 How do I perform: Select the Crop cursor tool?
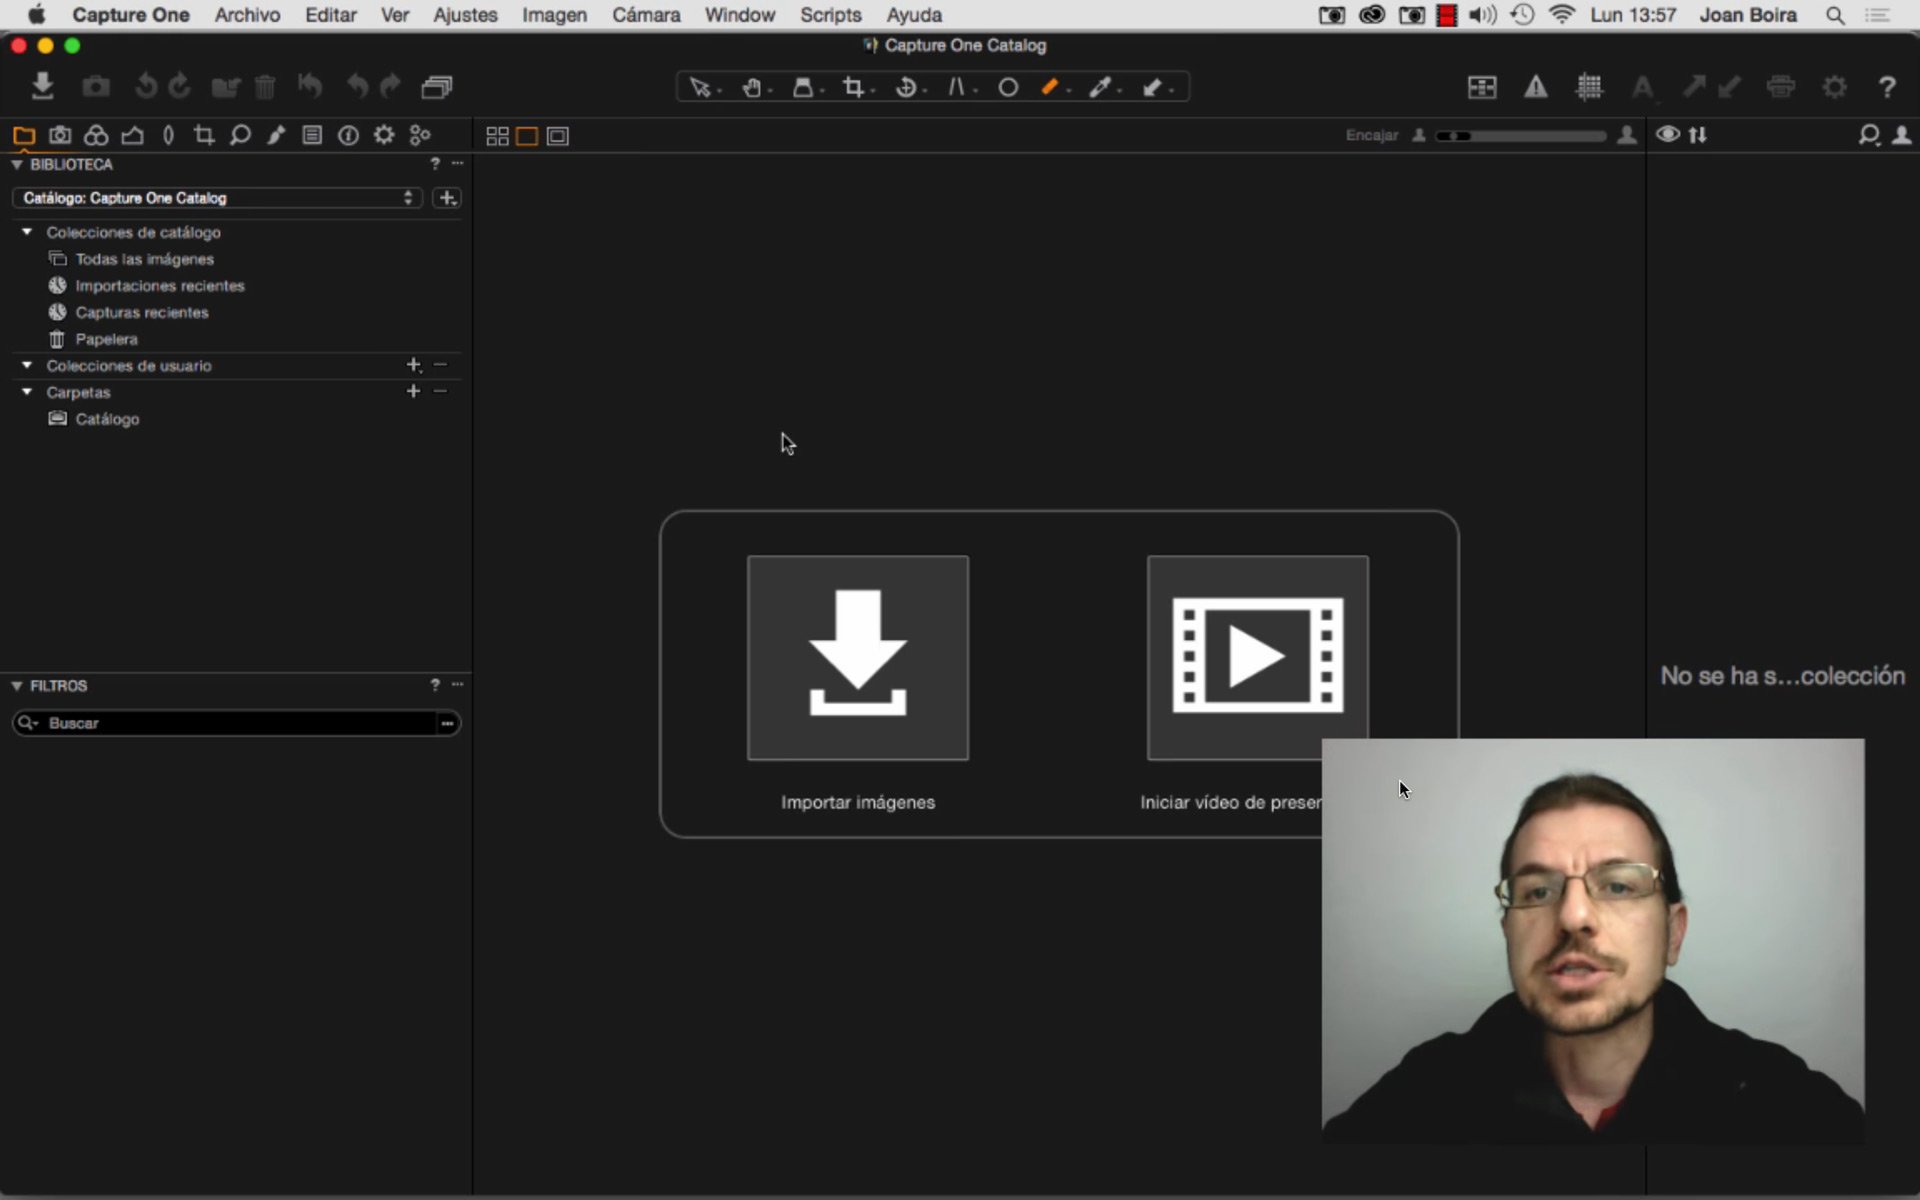point(853,88)
